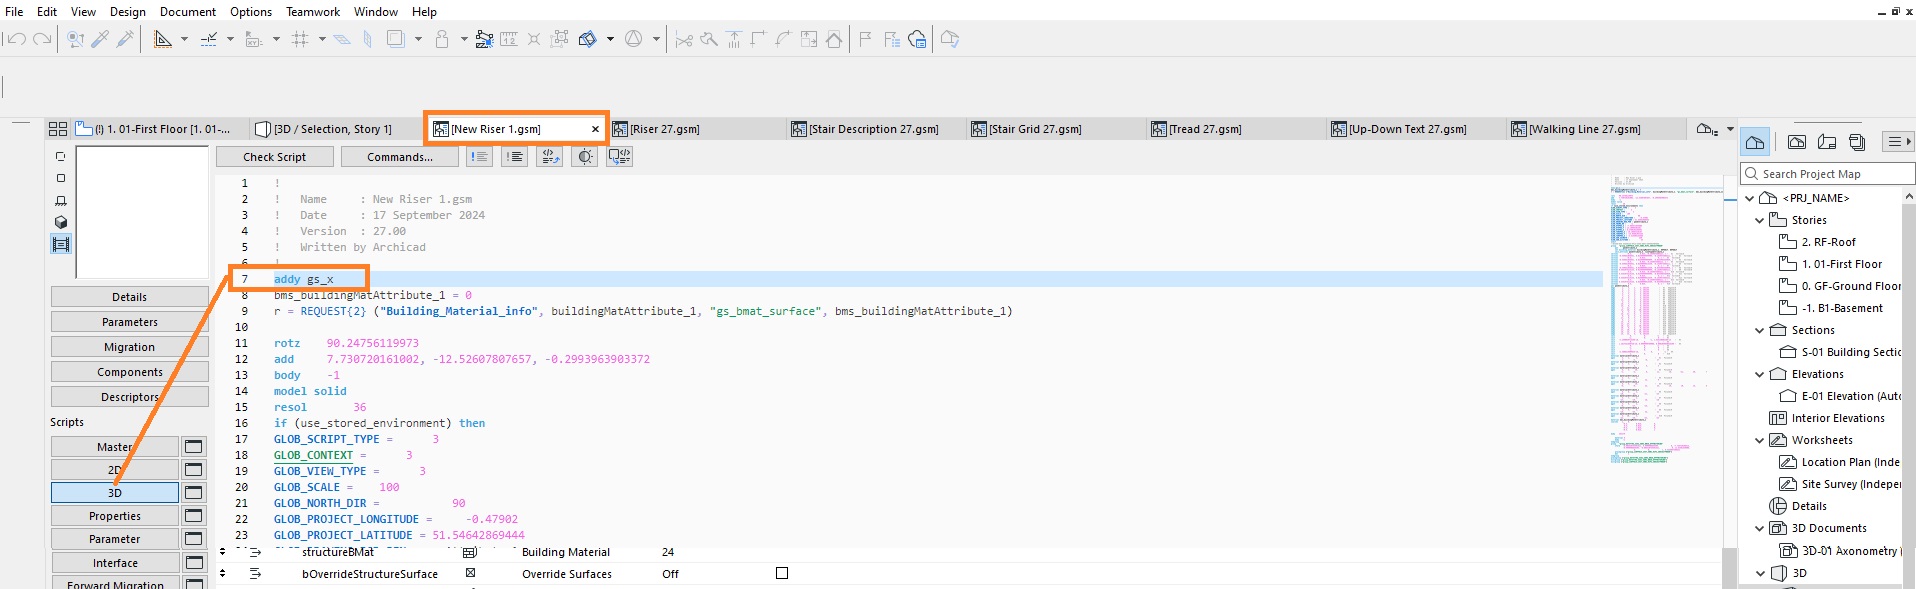This screenshot has height=589, width=1916.
Task: Click the Trace reference icon
Action: tap(395, 39)
